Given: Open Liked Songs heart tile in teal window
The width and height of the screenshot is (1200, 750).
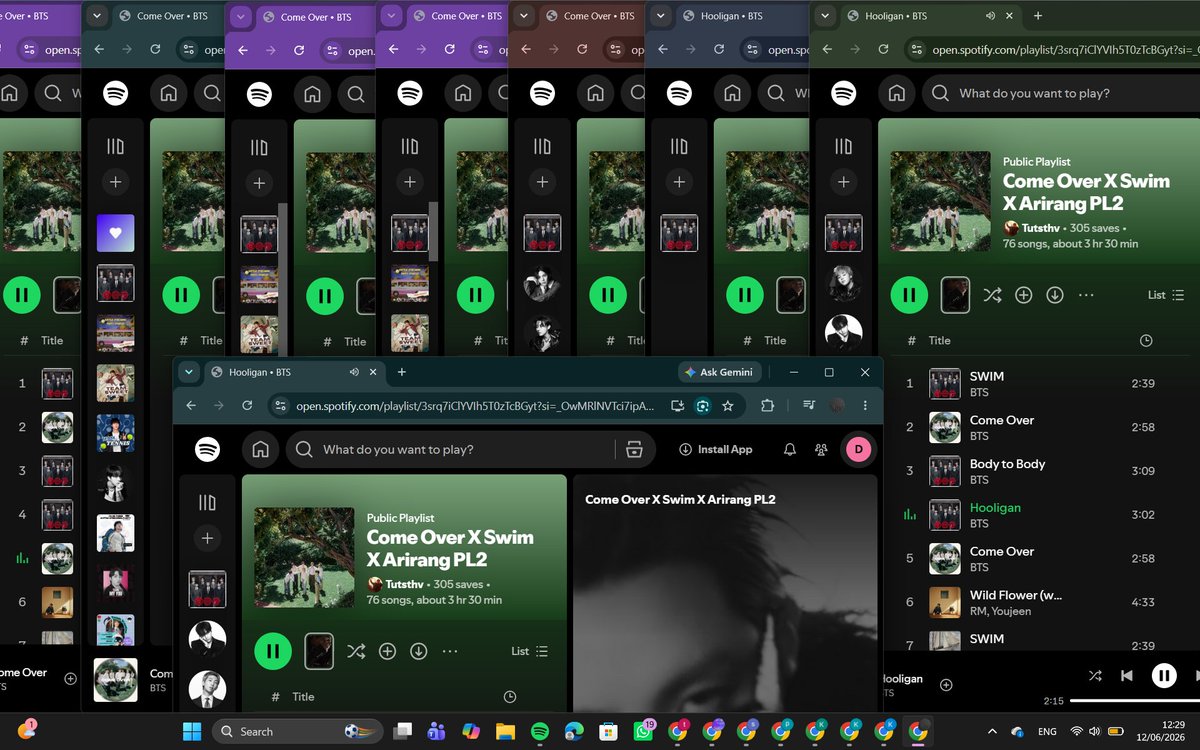Looking at the screenshot, I should click(115, 233).
